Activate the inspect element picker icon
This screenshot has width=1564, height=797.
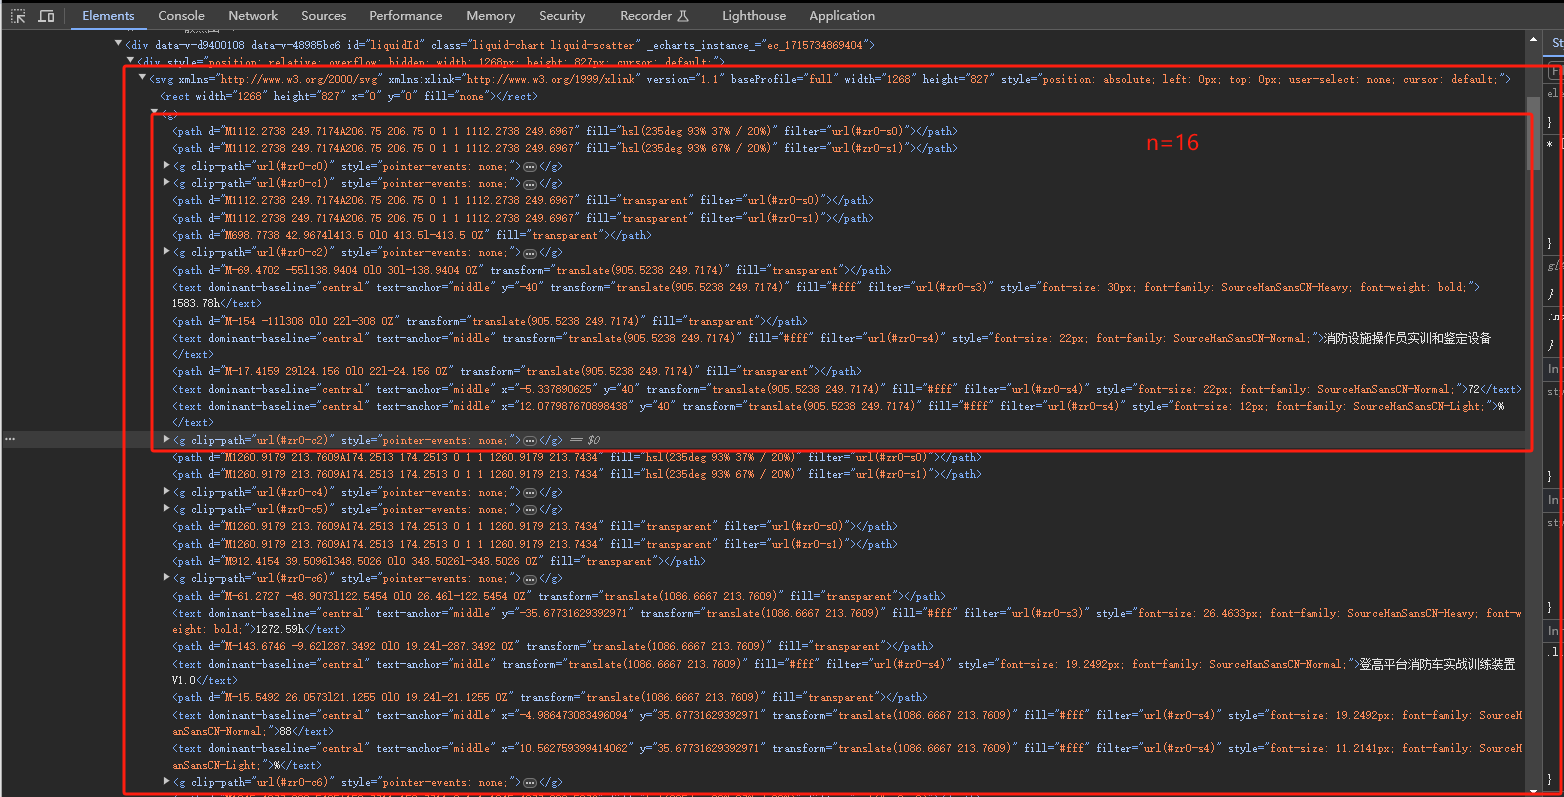[18, 16]
